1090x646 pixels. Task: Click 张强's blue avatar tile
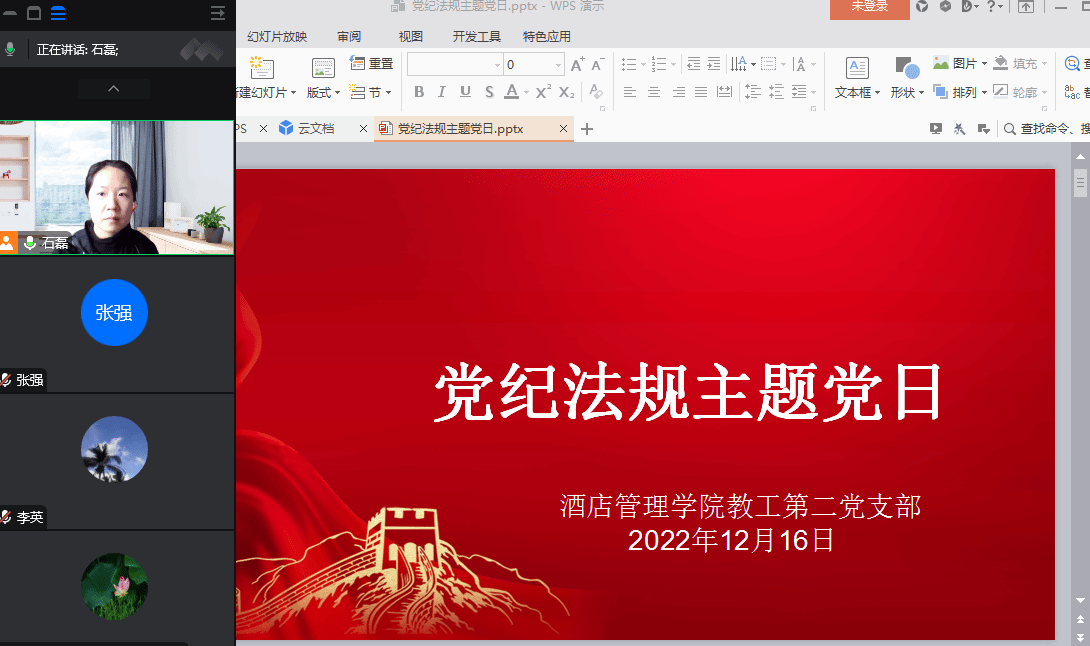(x=114, y=313)
